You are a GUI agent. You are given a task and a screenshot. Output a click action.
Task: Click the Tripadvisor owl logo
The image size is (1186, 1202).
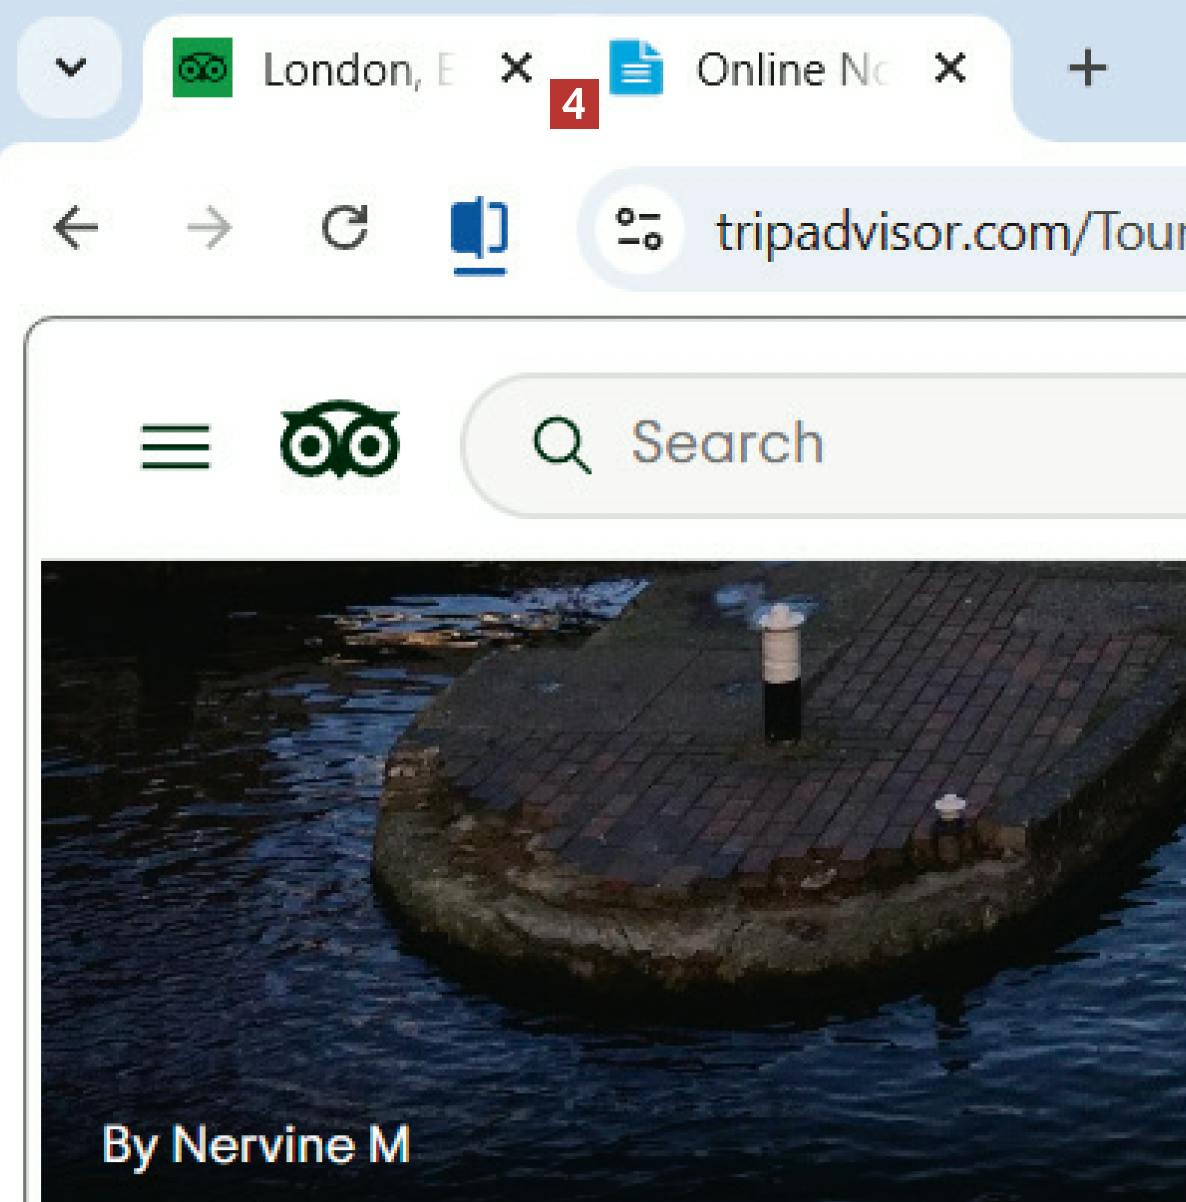(x=340, y=440)
